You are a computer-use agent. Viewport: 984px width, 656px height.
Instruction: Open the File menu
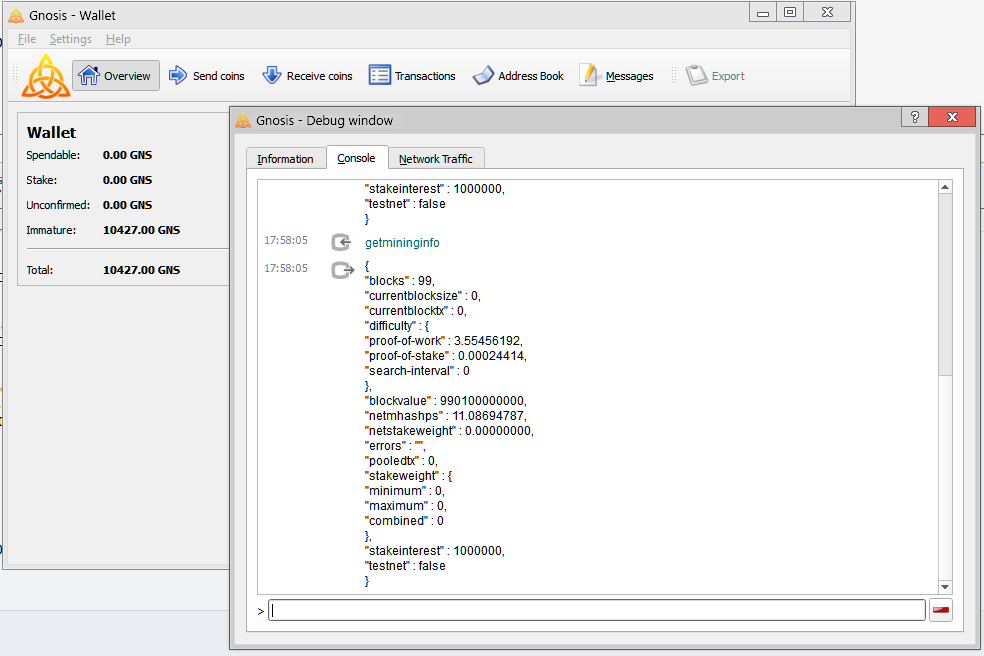click(x=26, y=39)
